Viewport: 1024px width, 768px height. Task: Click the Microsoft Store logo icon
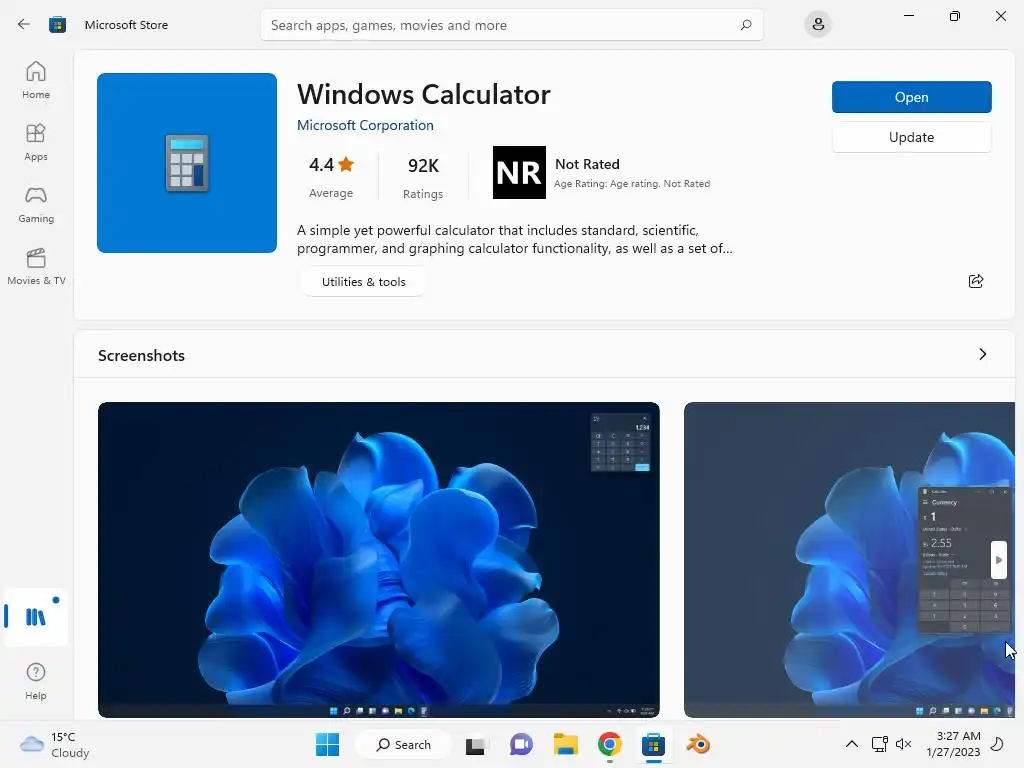point(57,25)
